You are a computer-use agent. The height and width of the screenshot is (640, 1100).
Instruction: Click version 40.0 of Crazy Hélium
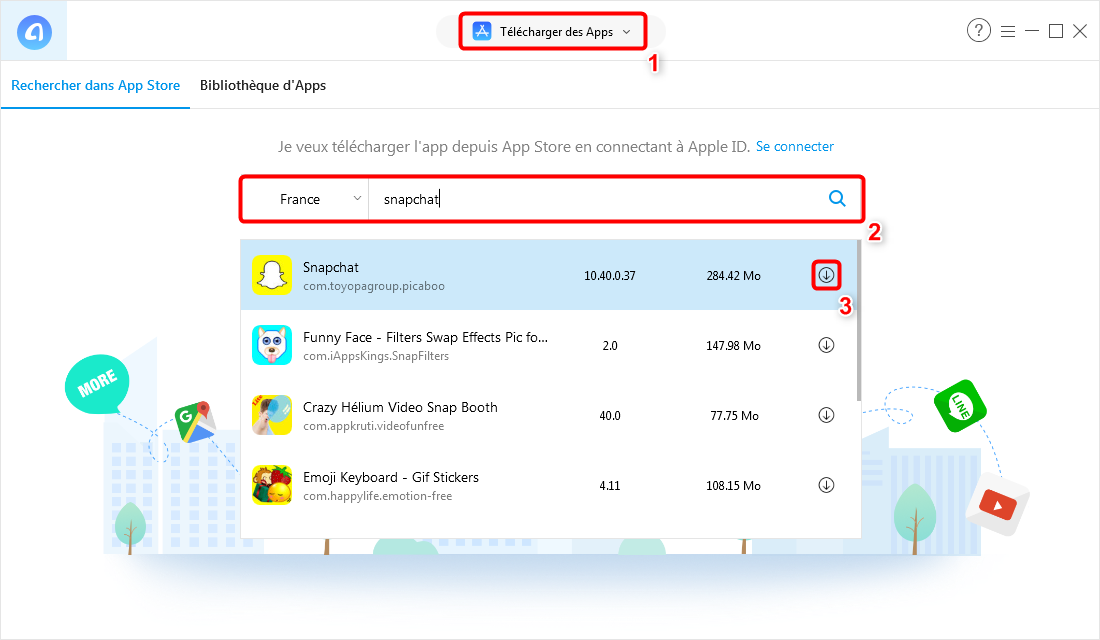[610, 416]
